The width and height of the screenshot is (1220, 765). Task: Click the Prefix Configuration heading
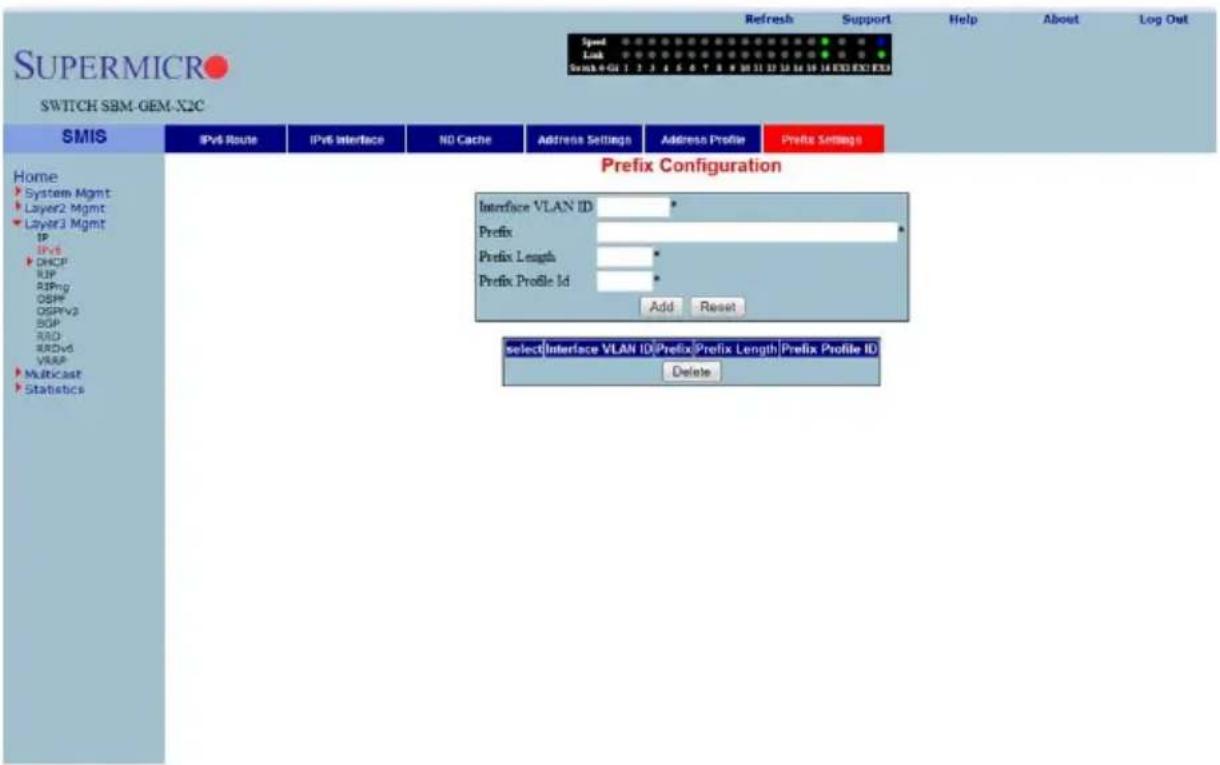pos(691,167)
